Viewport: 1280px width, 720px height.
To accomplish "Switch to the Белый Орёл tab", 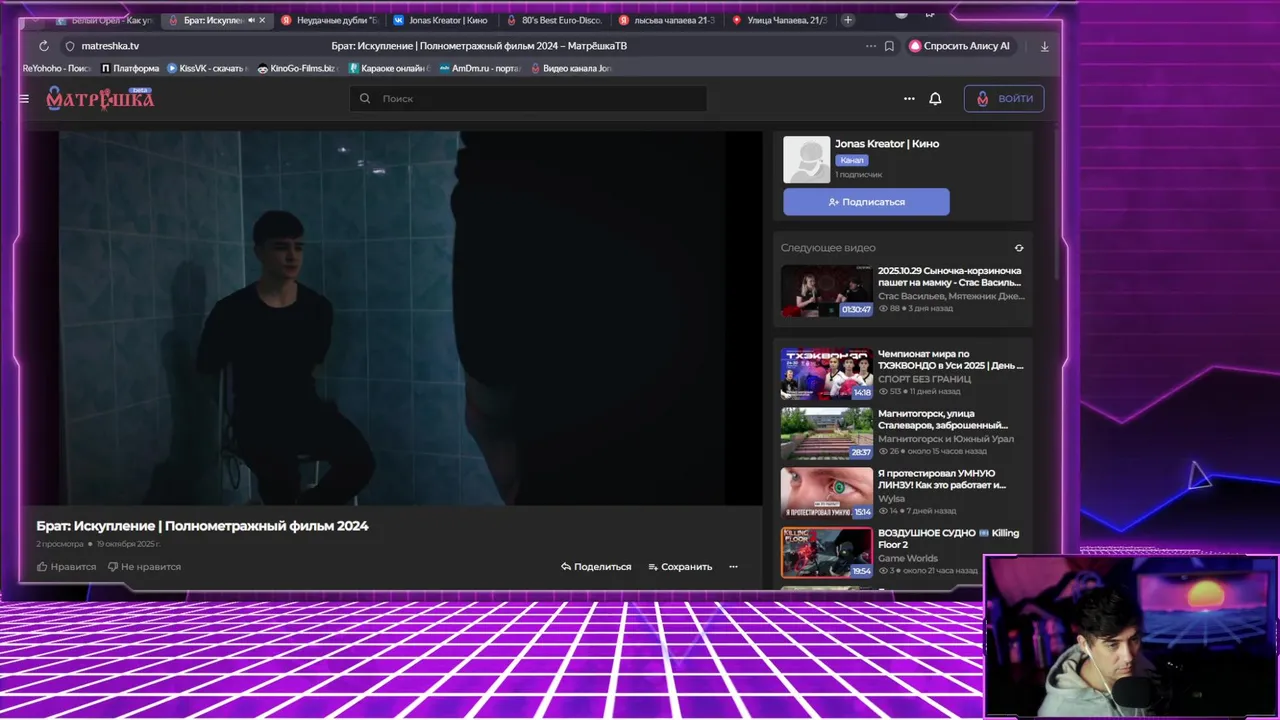I will click(104, 20).
